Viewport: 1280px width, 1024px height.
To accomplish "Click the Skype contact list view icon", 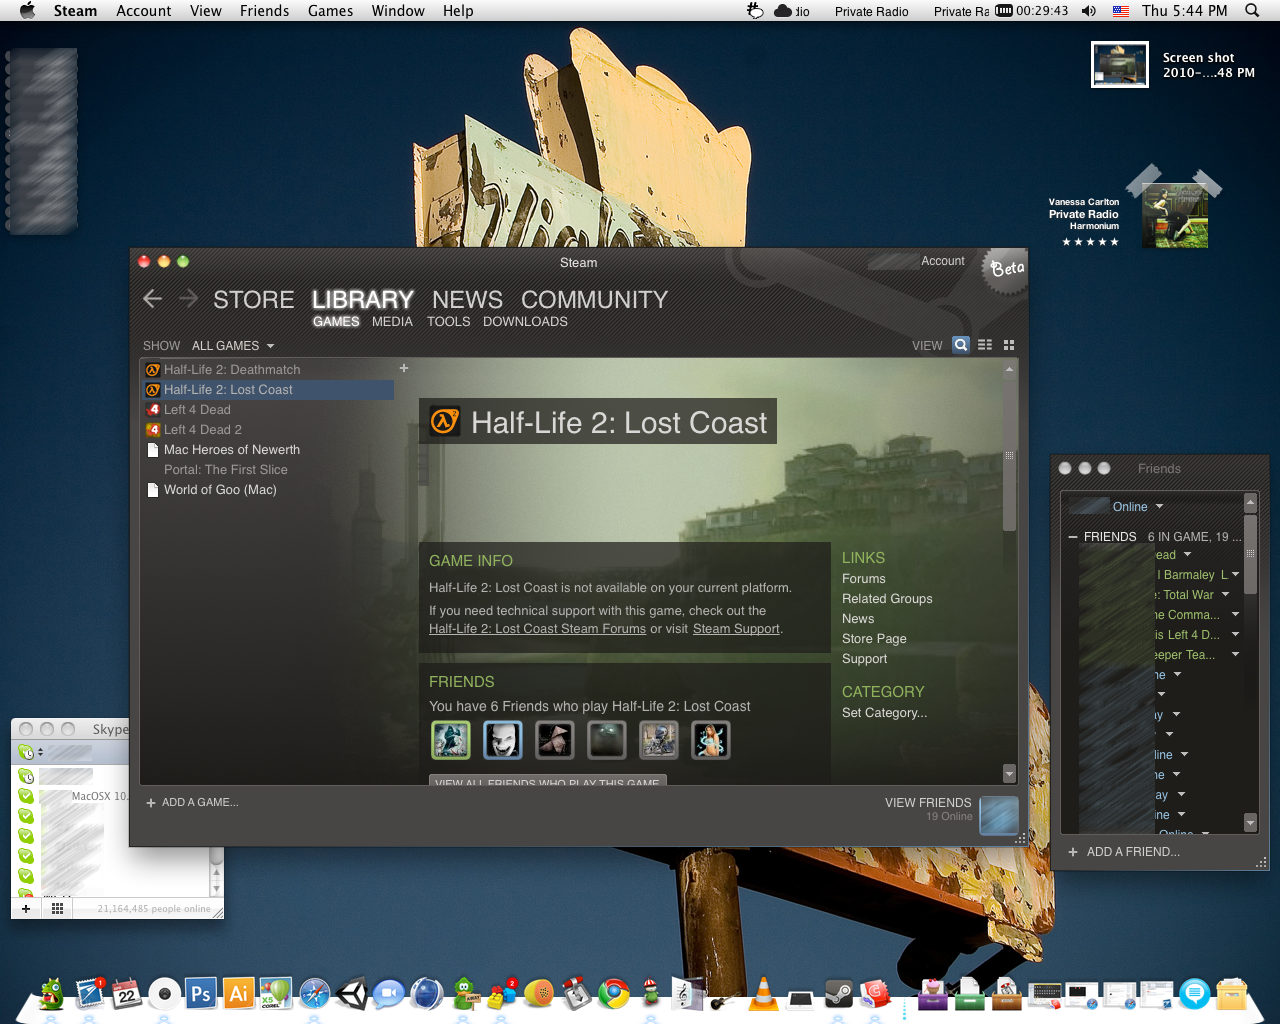I will click(x=57, y=909).
